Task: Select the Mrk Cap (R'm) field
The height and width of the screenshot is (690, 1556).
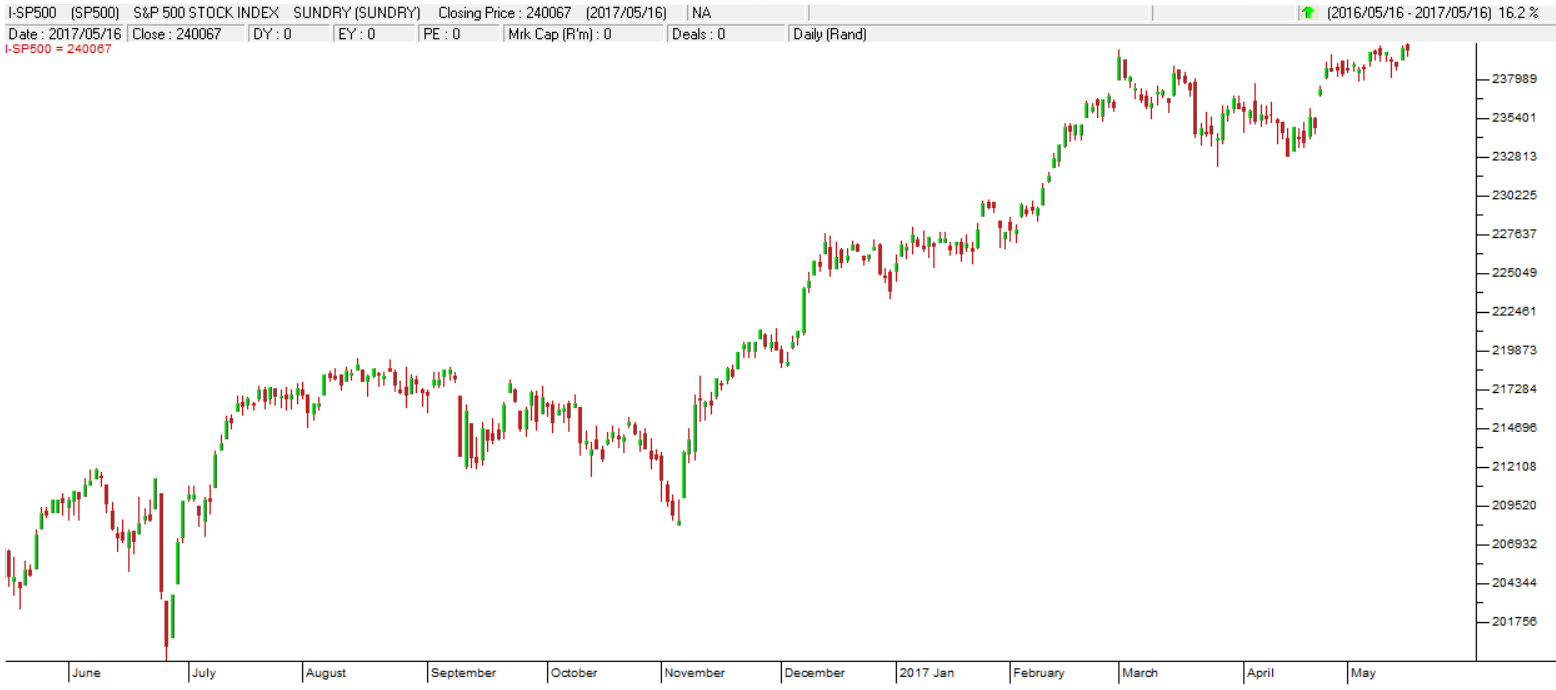Action: click(x=559, y=34)
